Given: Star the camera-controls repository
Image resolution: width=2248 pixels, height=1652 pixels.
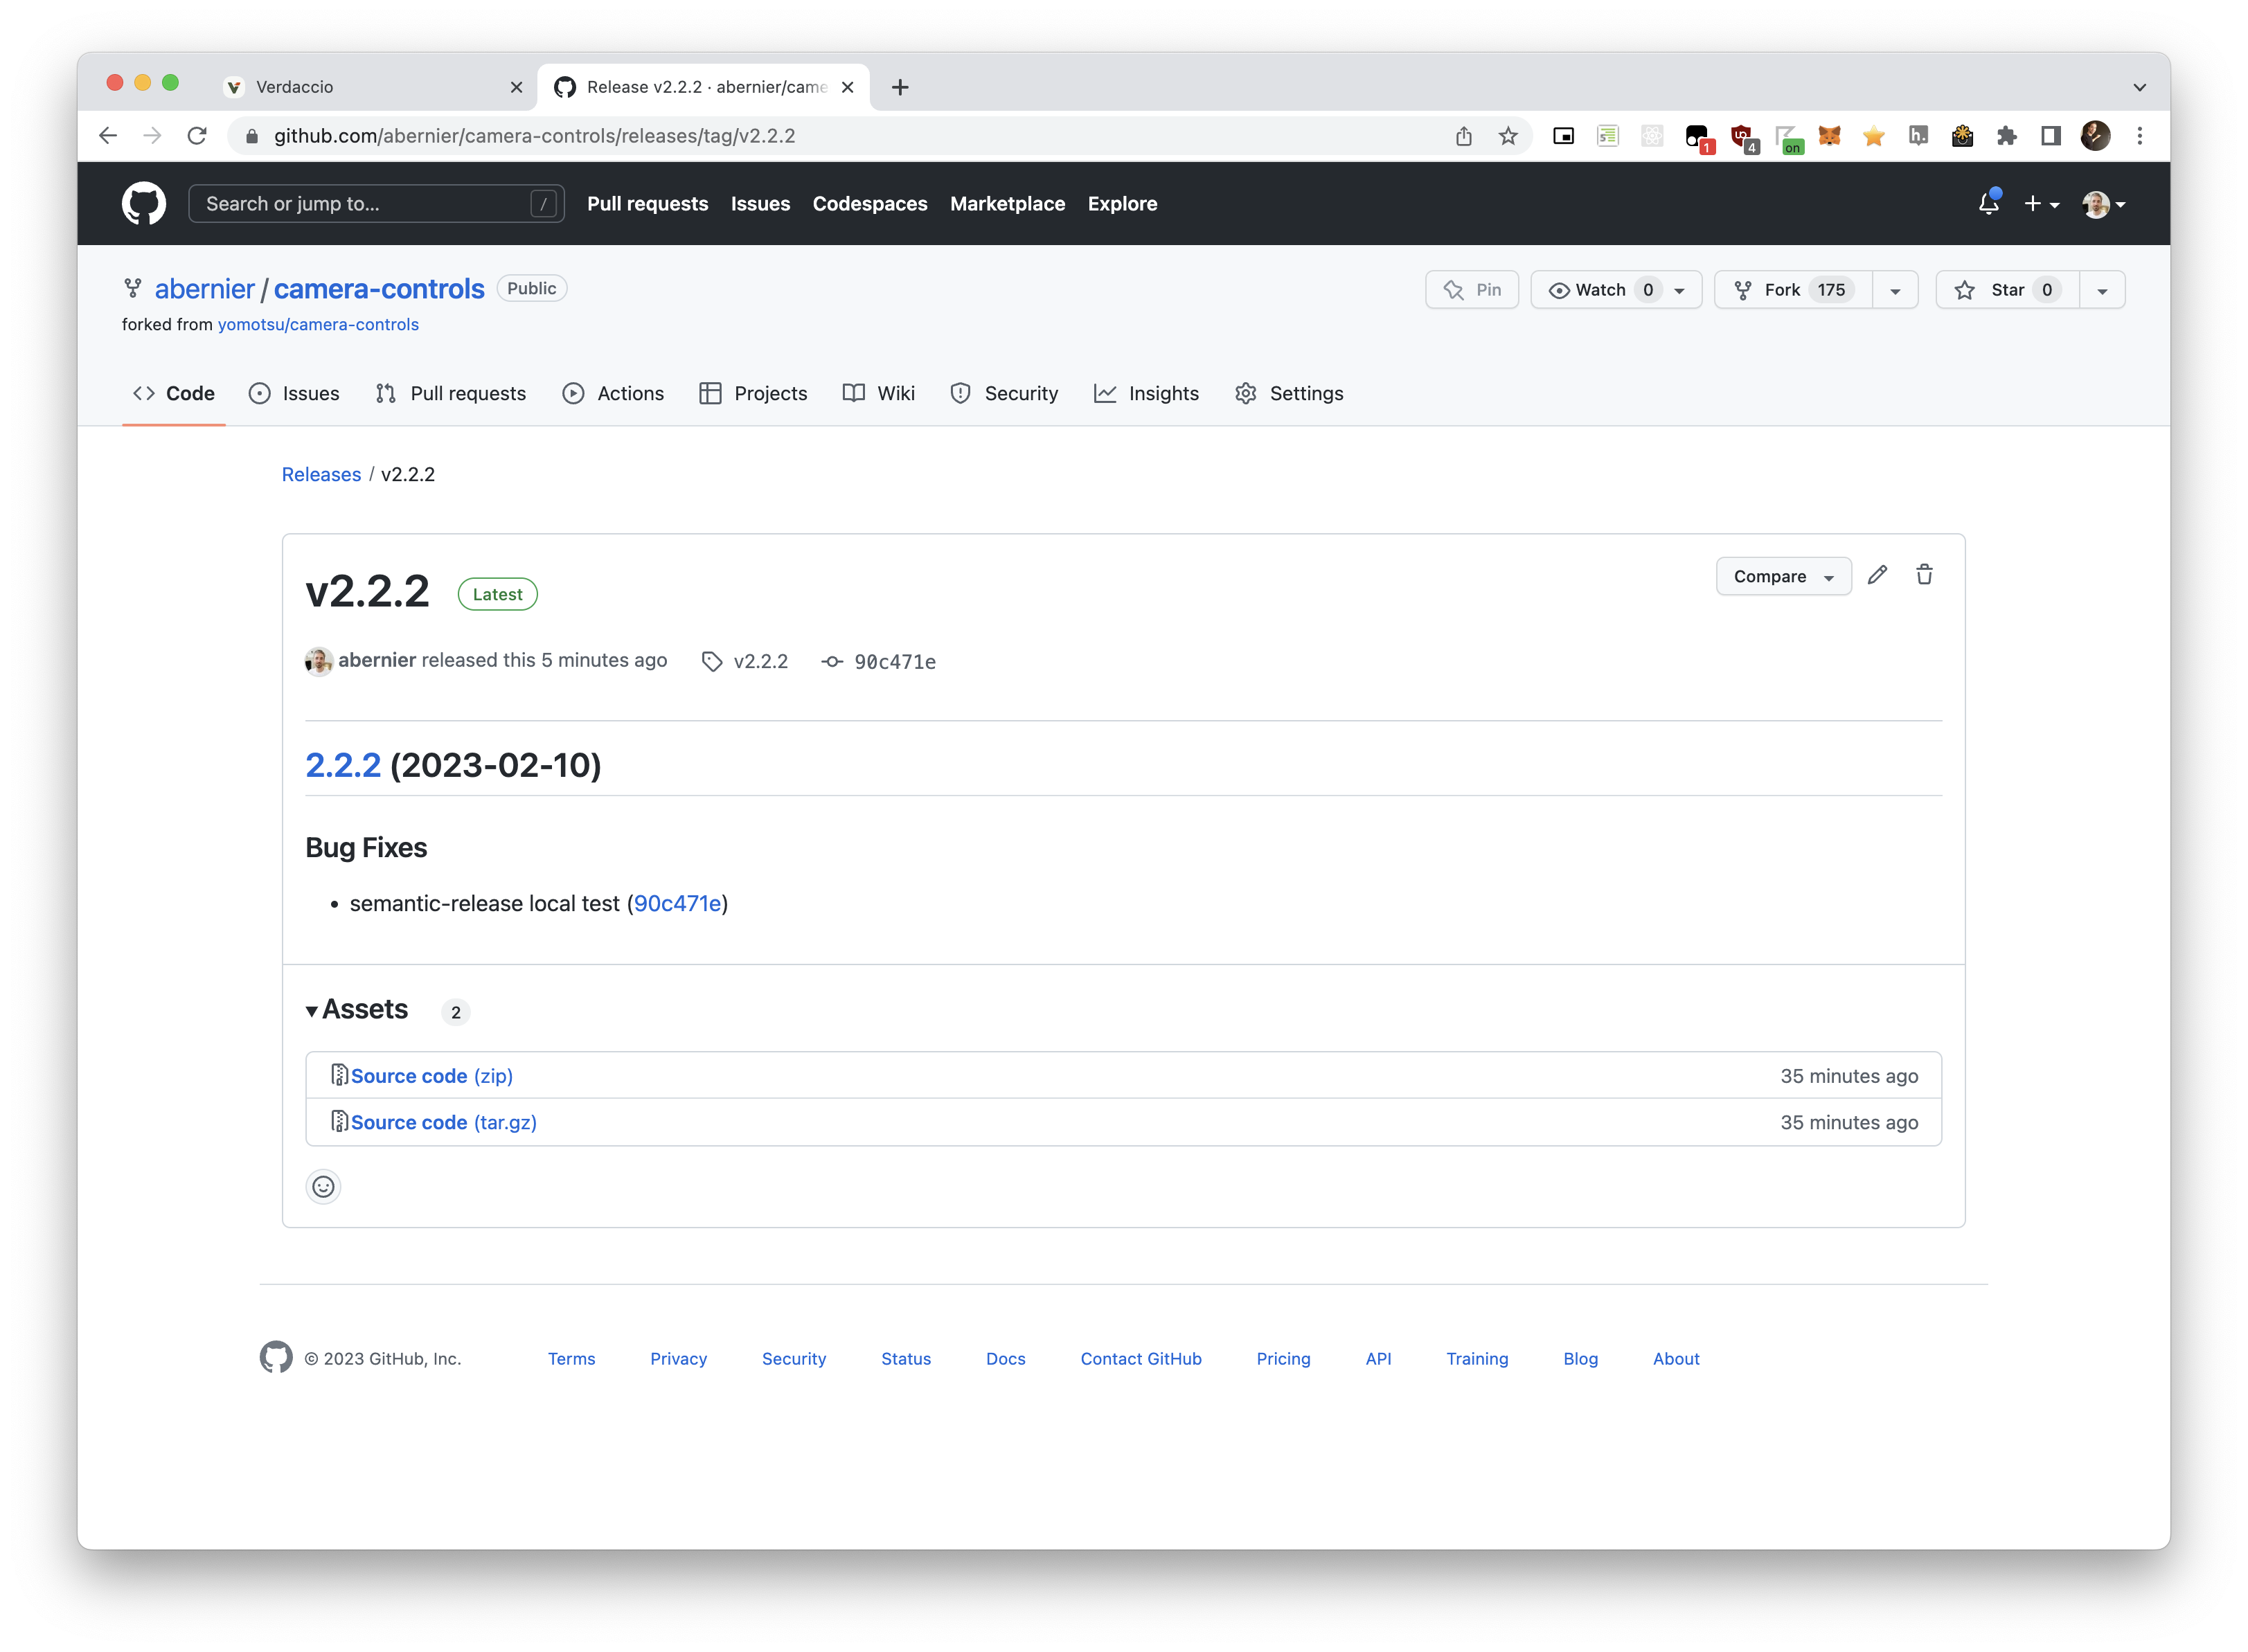Looking at the screenshot, I should click(x=2007, y=290).
